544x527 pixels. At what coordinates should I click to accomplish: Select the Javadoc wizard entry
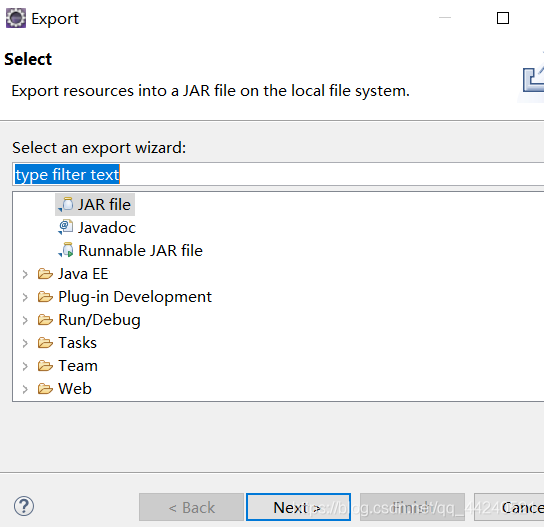[97, 228]
